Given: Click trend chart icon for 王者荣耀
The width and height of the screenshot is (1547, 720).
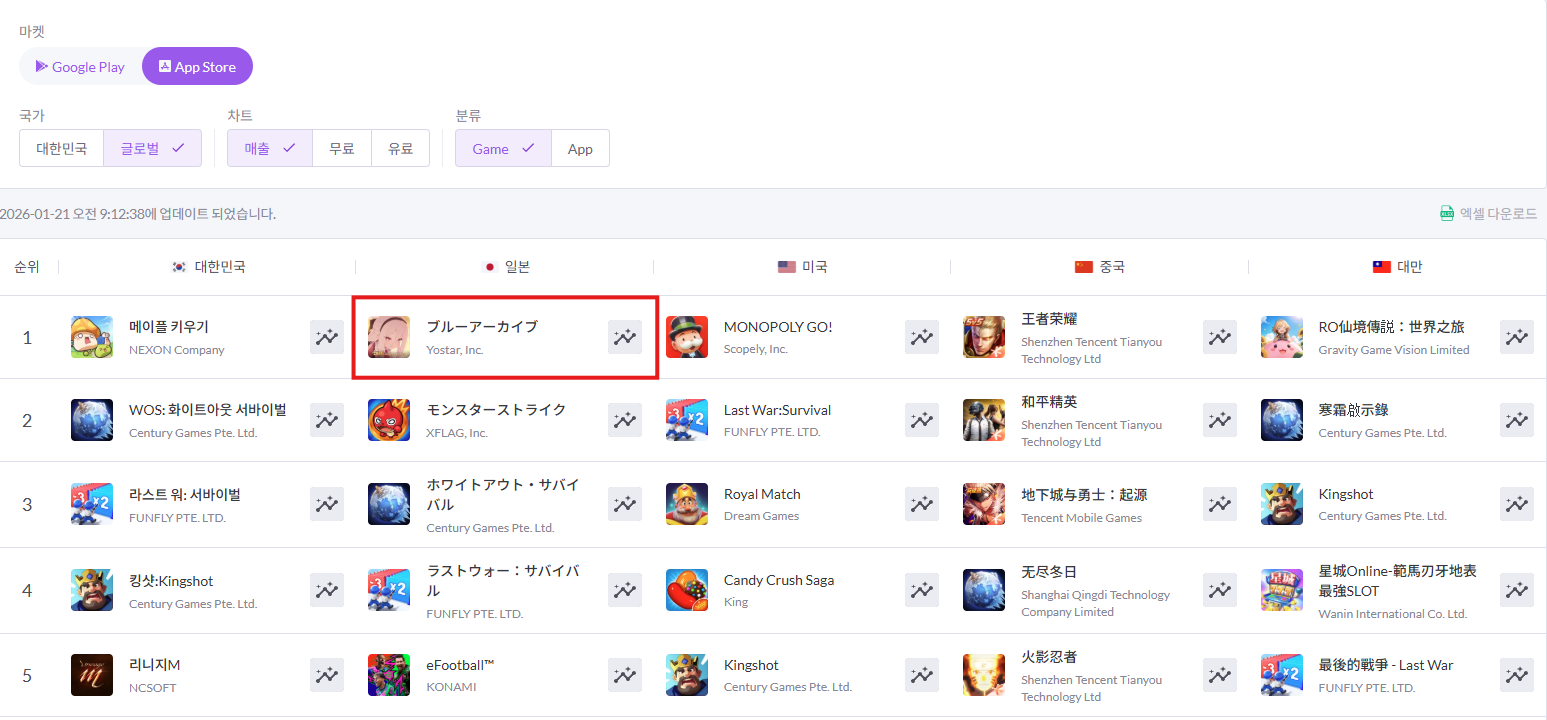Looking at the screenshot, I should [x=1219, y=338].
